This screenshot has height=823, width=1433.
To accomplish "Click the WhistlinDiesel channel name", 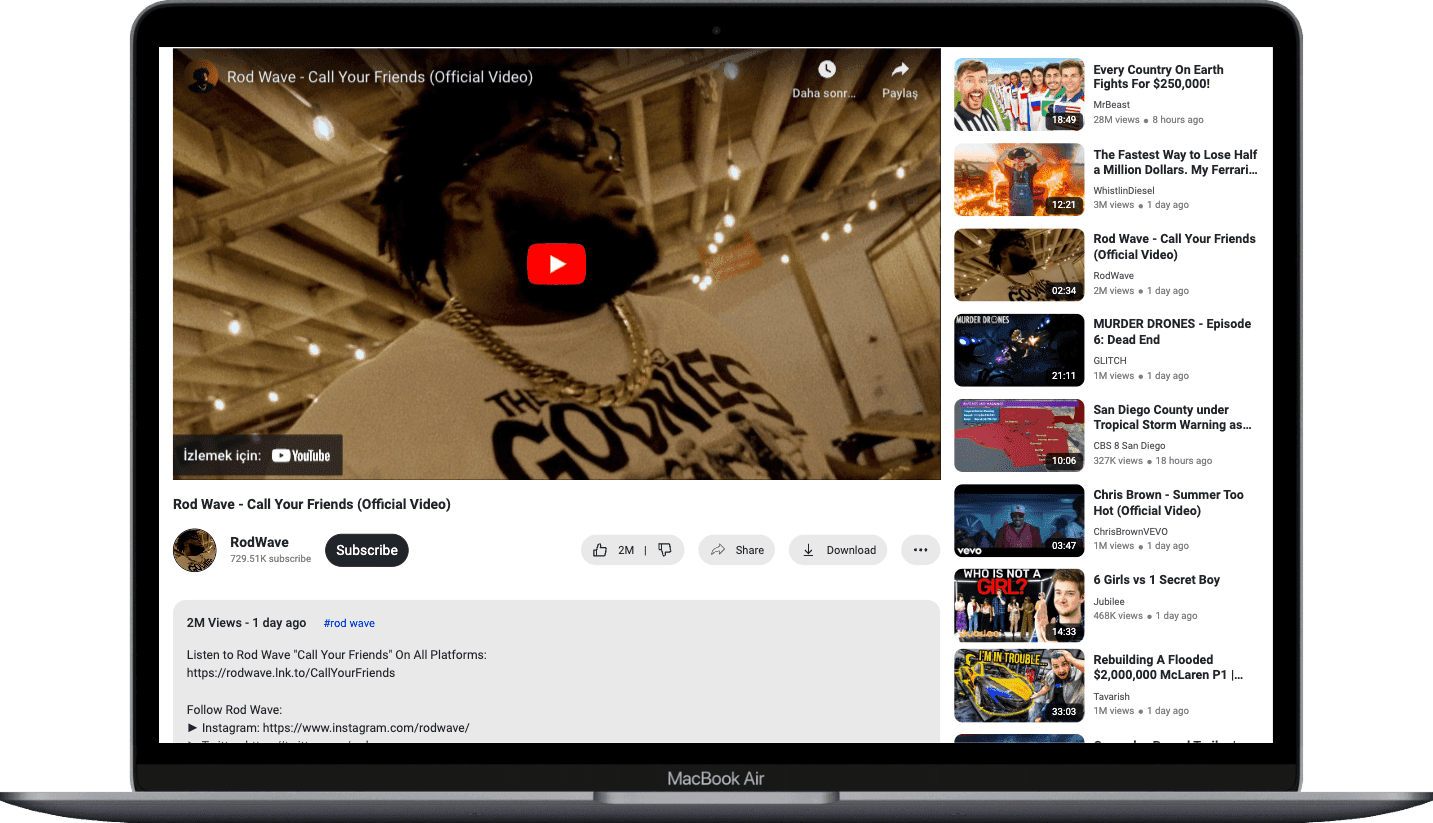I will (1123, 190).
